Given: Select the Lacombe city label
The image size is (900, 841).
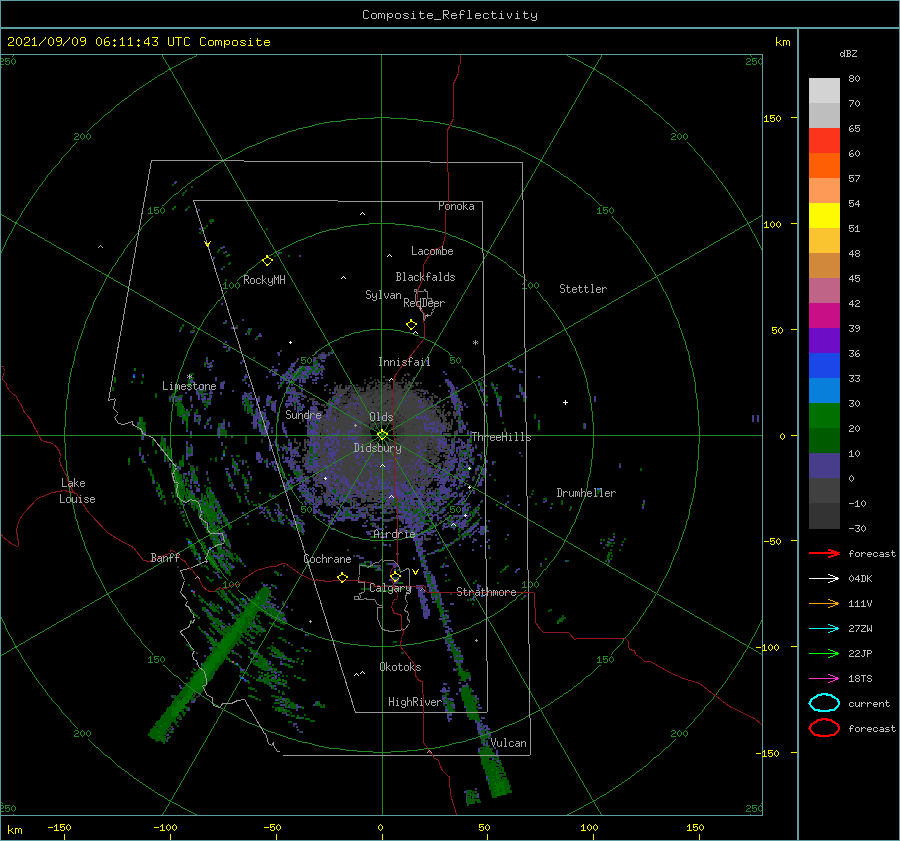Looking at the screenshot, I should click(x=432, y=251).
